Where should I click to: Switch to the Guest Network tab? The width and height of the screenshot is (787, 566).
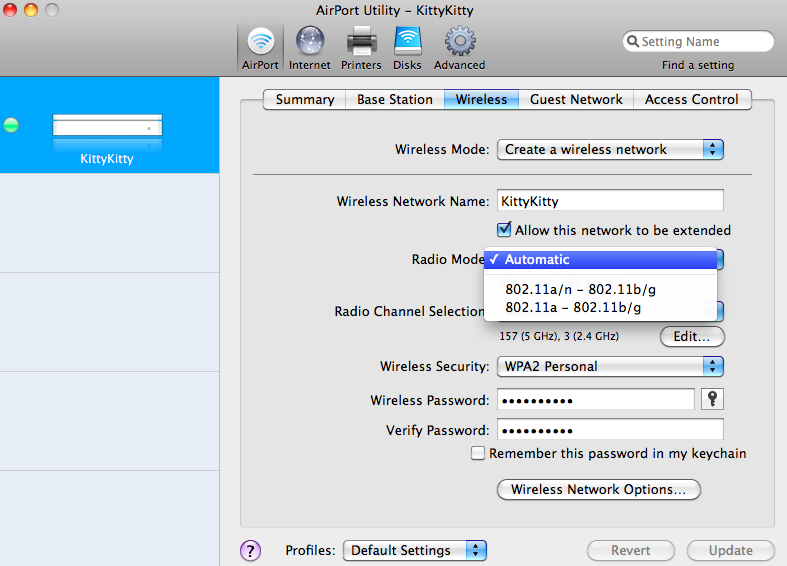tap(576, 99)
